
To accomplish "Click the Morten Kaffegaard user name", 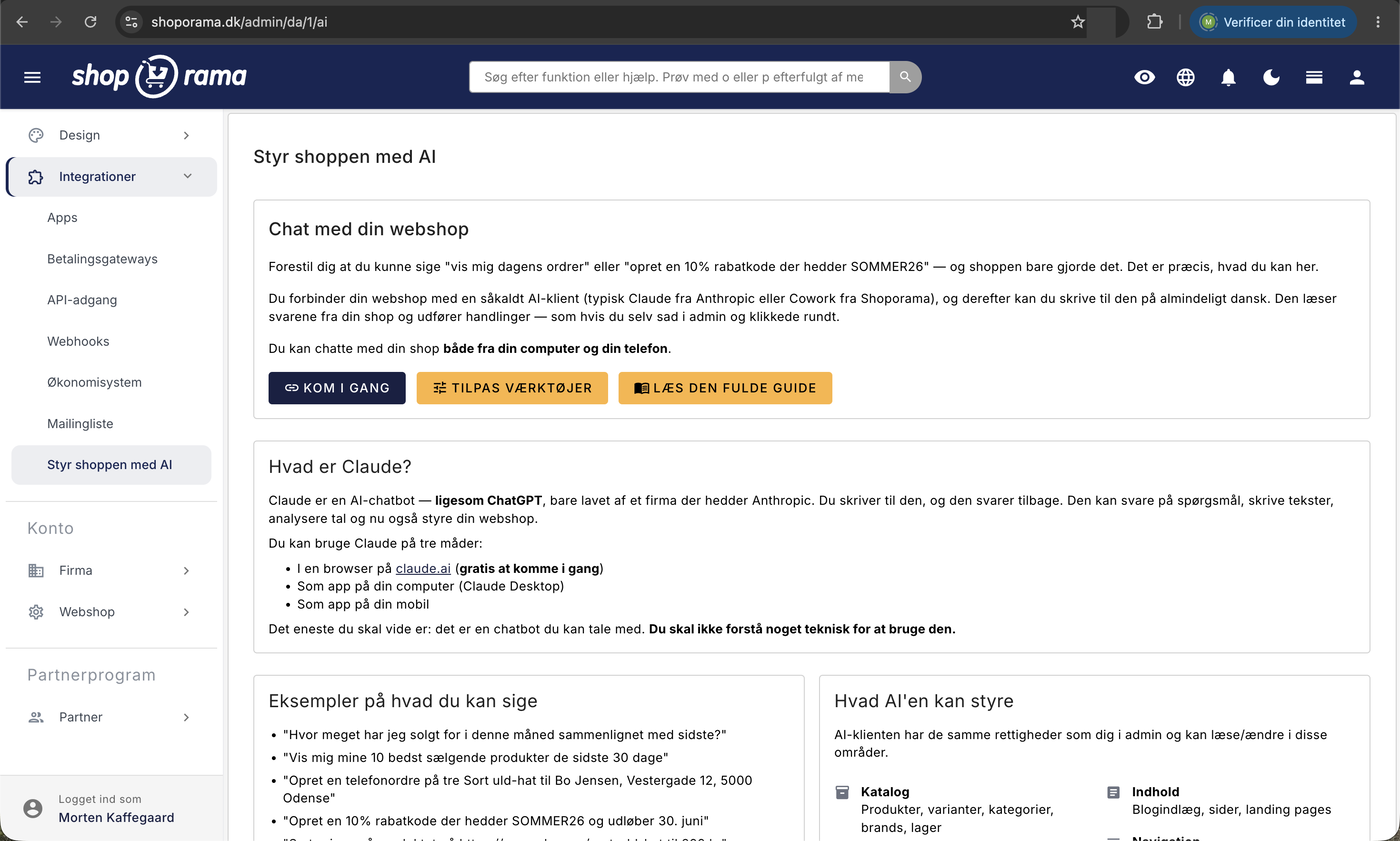I will coord(116,818).
